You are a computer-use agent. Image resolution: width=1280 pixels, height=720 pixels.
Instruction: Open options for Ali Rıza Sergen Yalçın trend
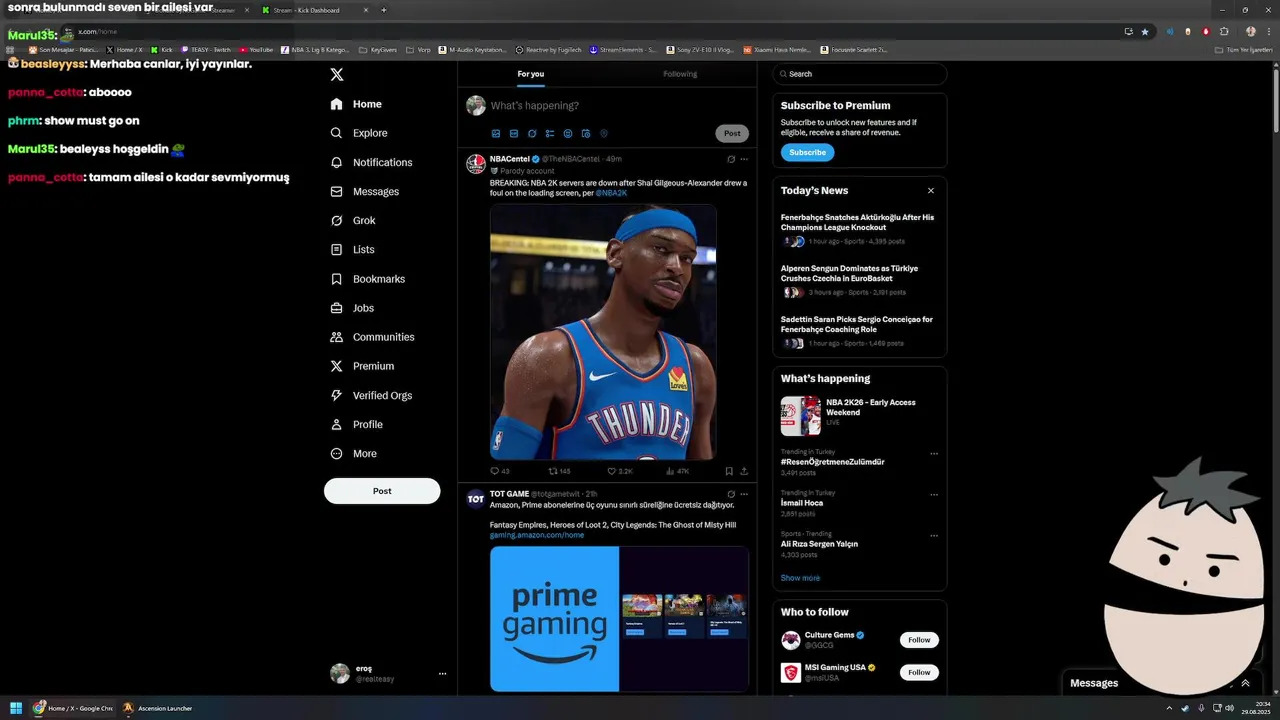point(934,536)
